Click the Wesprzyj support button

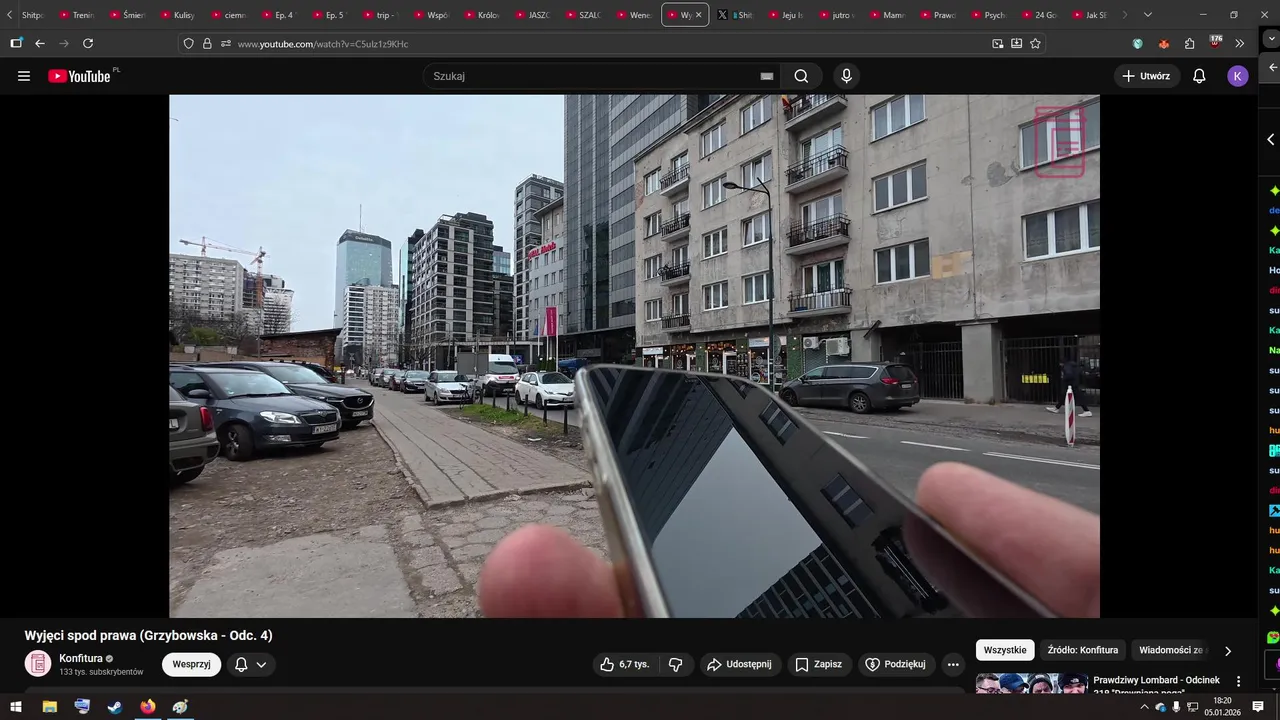pos(191,664)
